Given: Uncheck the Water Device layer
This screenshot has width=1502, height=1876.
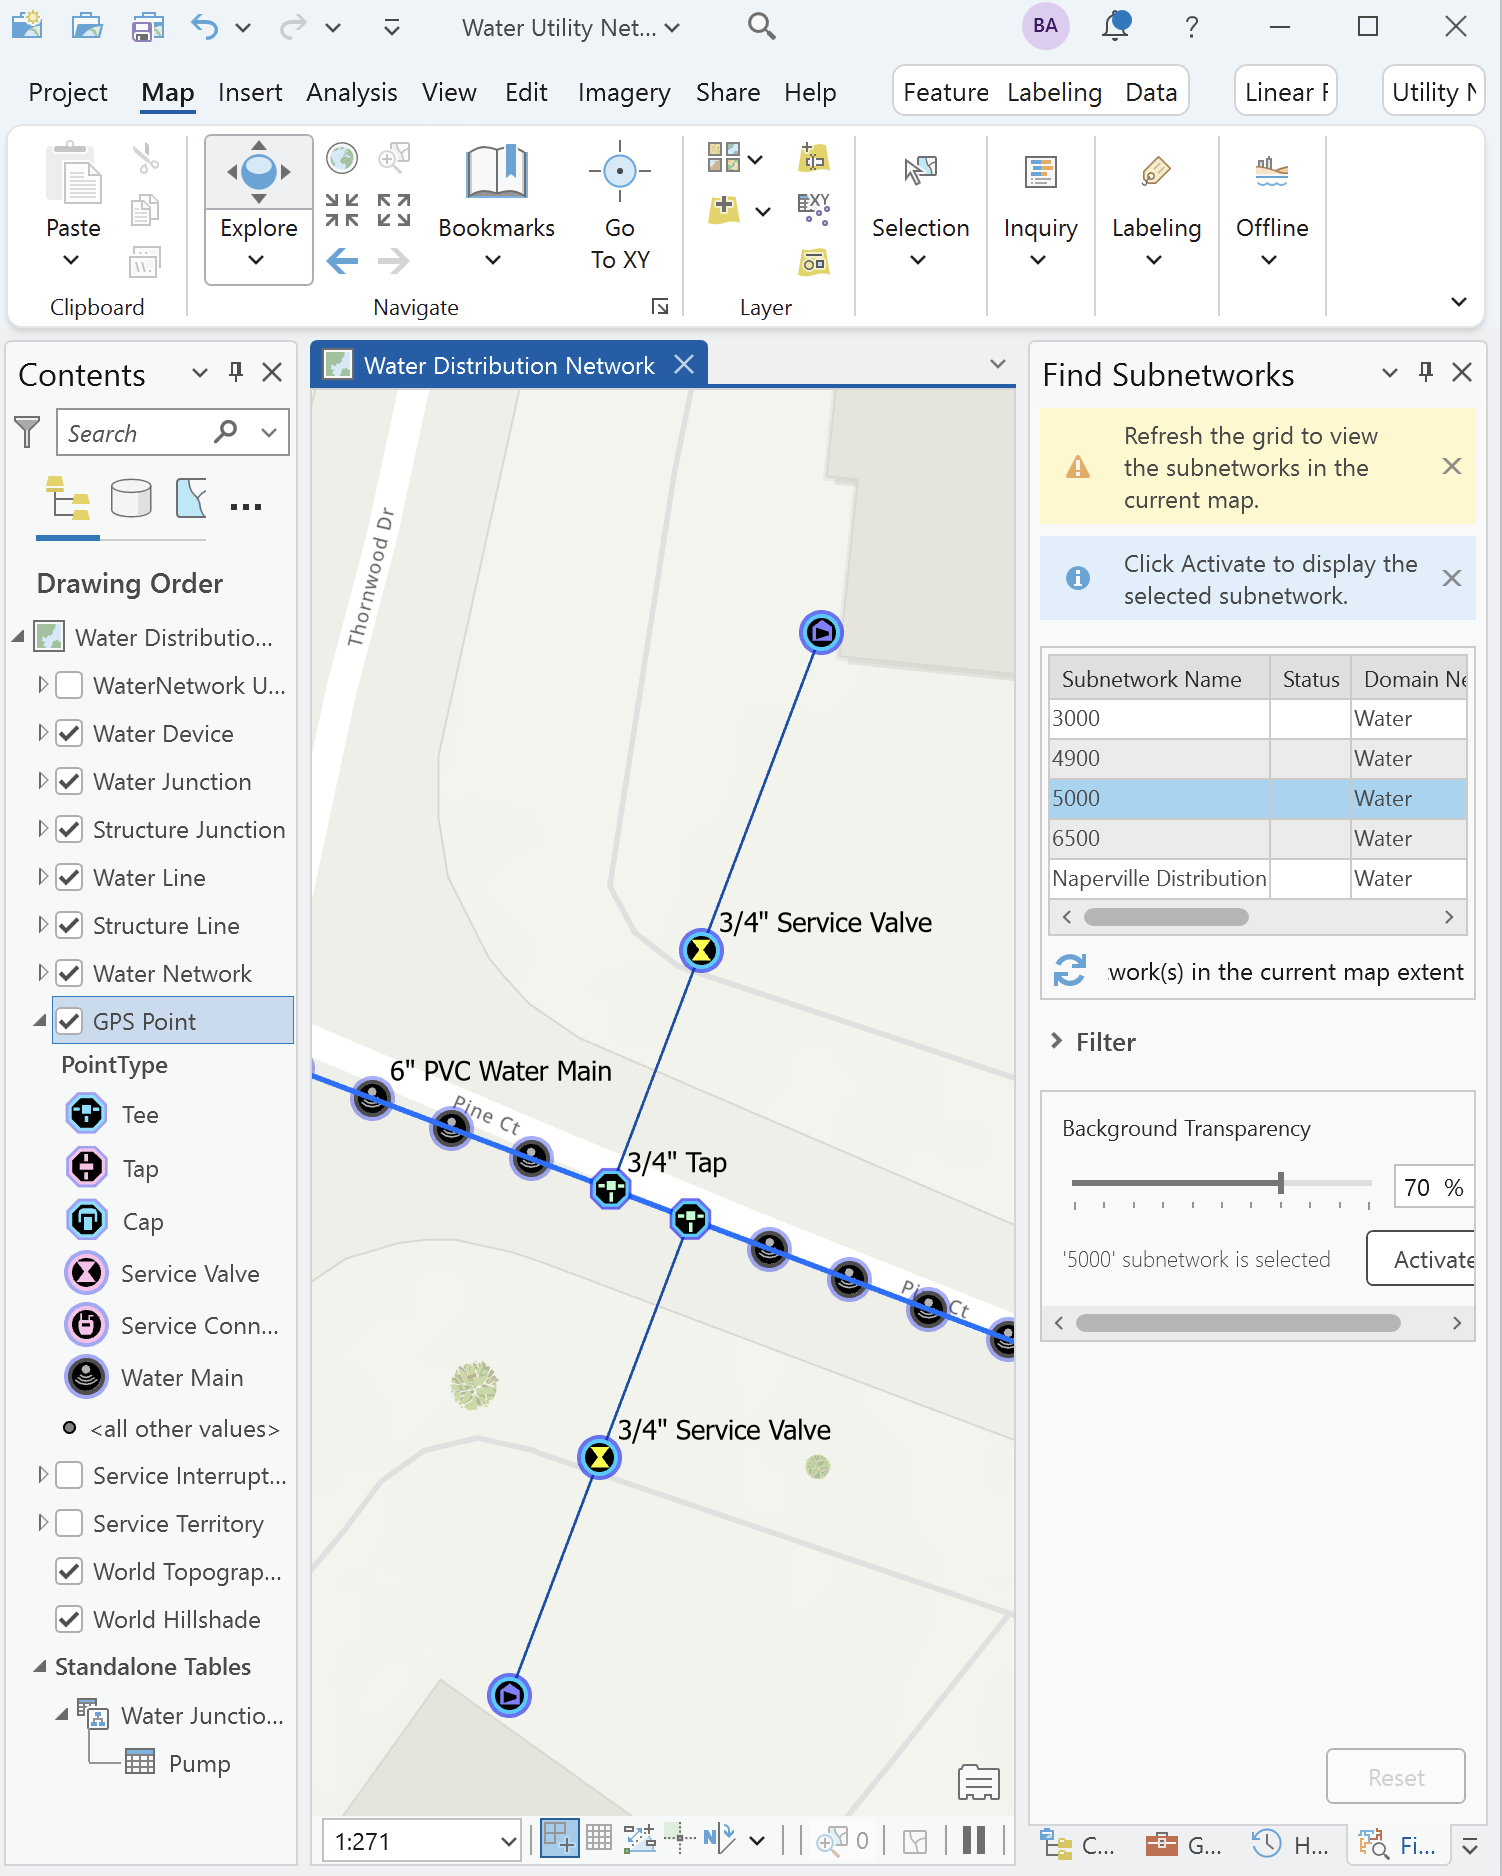Looking at the screenshot, I should (x=69, y=734).
